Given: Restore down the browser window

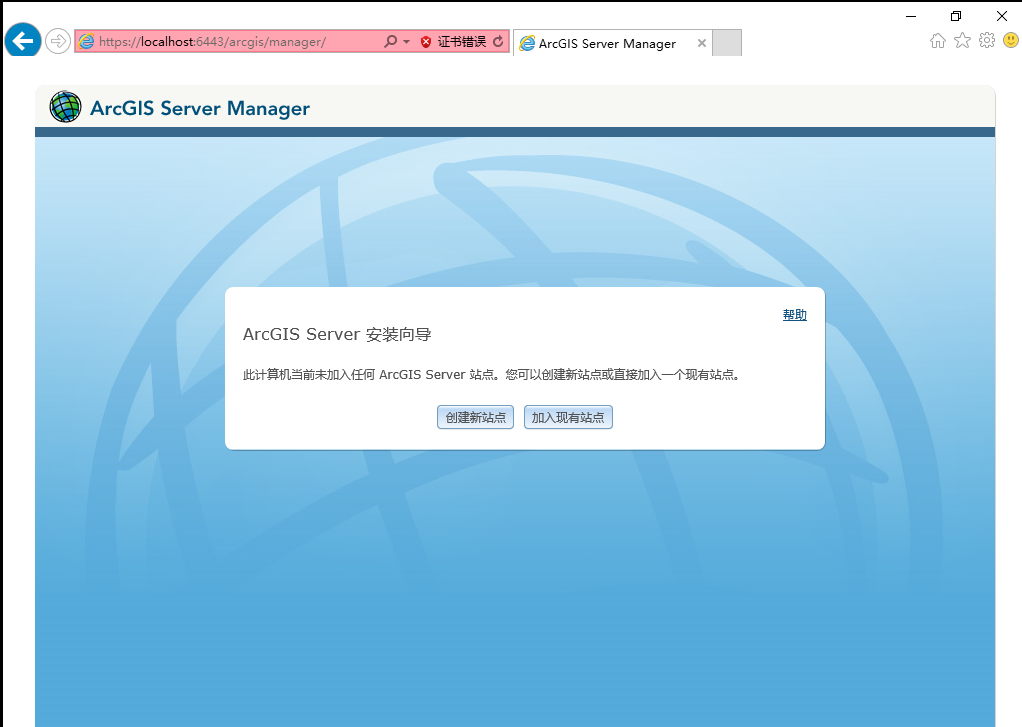Looking at the screenshot, I should 956,16.
